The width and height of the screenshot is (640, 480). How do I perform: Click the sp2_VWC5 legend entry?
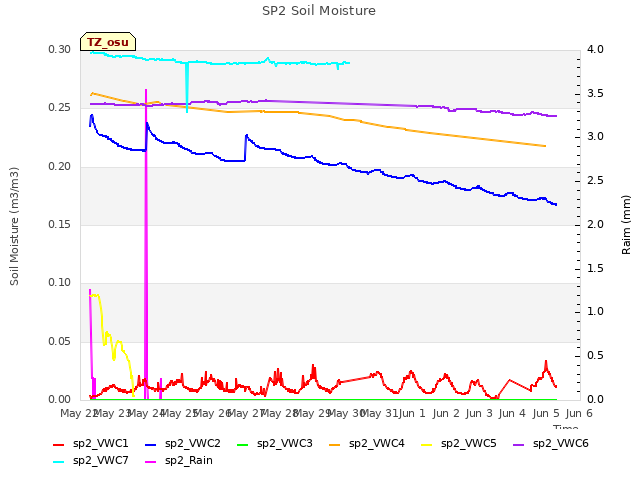pyautogui.click(x=459, y=444)
